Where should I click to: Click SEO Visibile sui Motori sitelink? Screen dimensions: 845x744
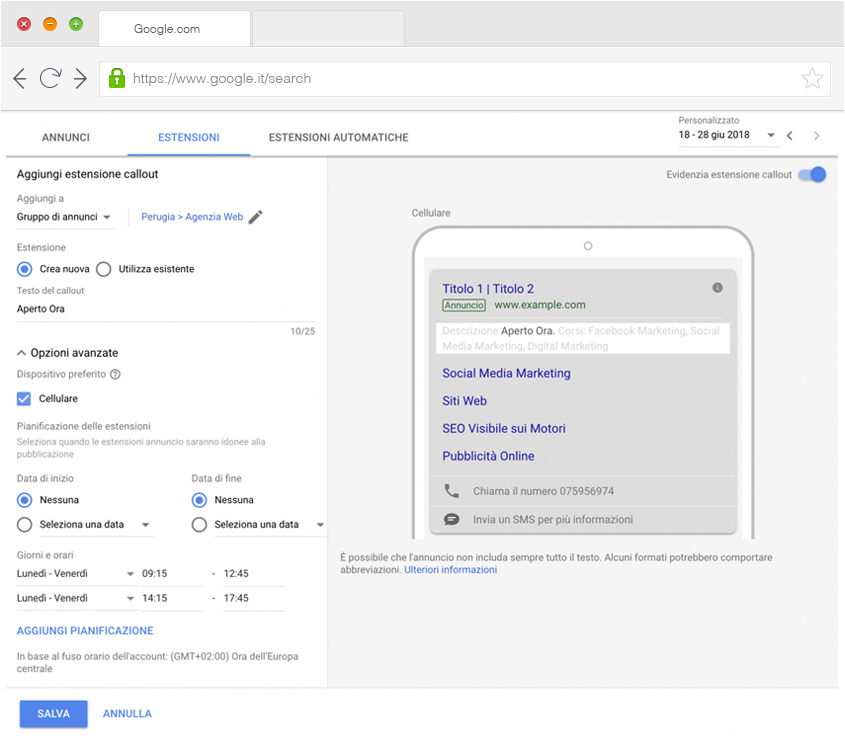pyautogui.click(x=504, y=428)
